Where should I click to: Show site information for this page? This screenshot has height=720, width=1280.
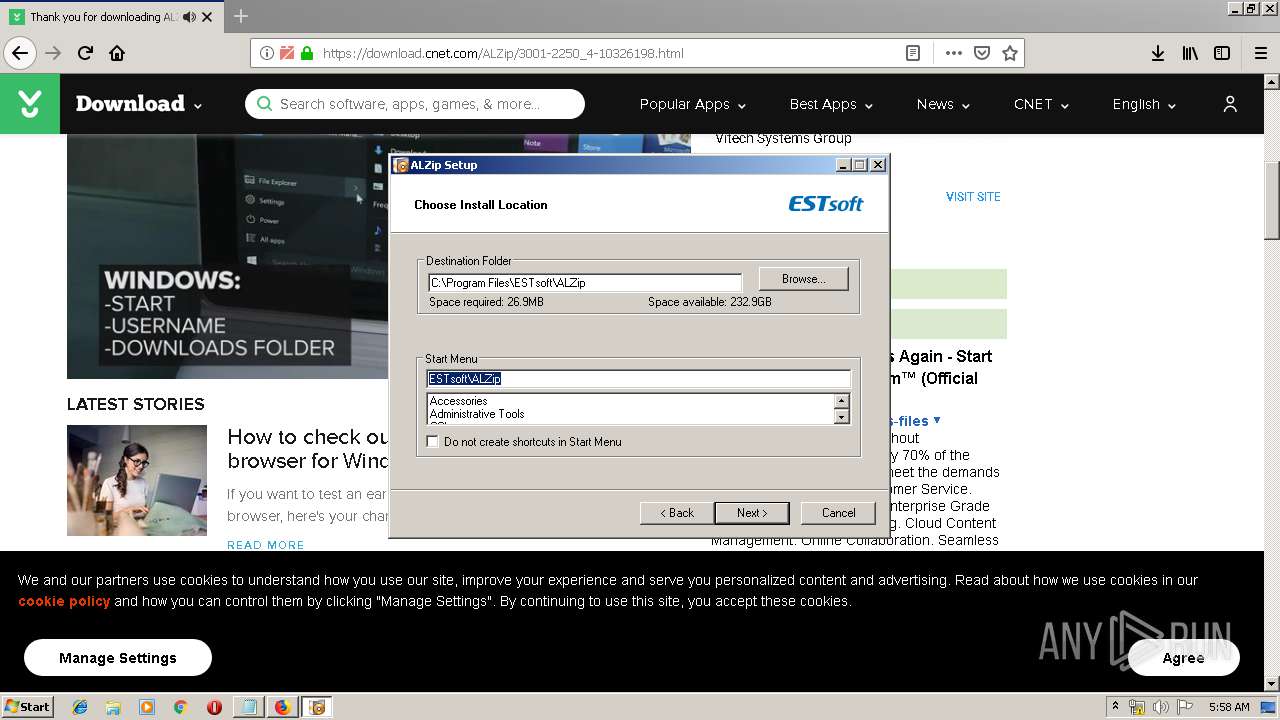tap(266, 53)
